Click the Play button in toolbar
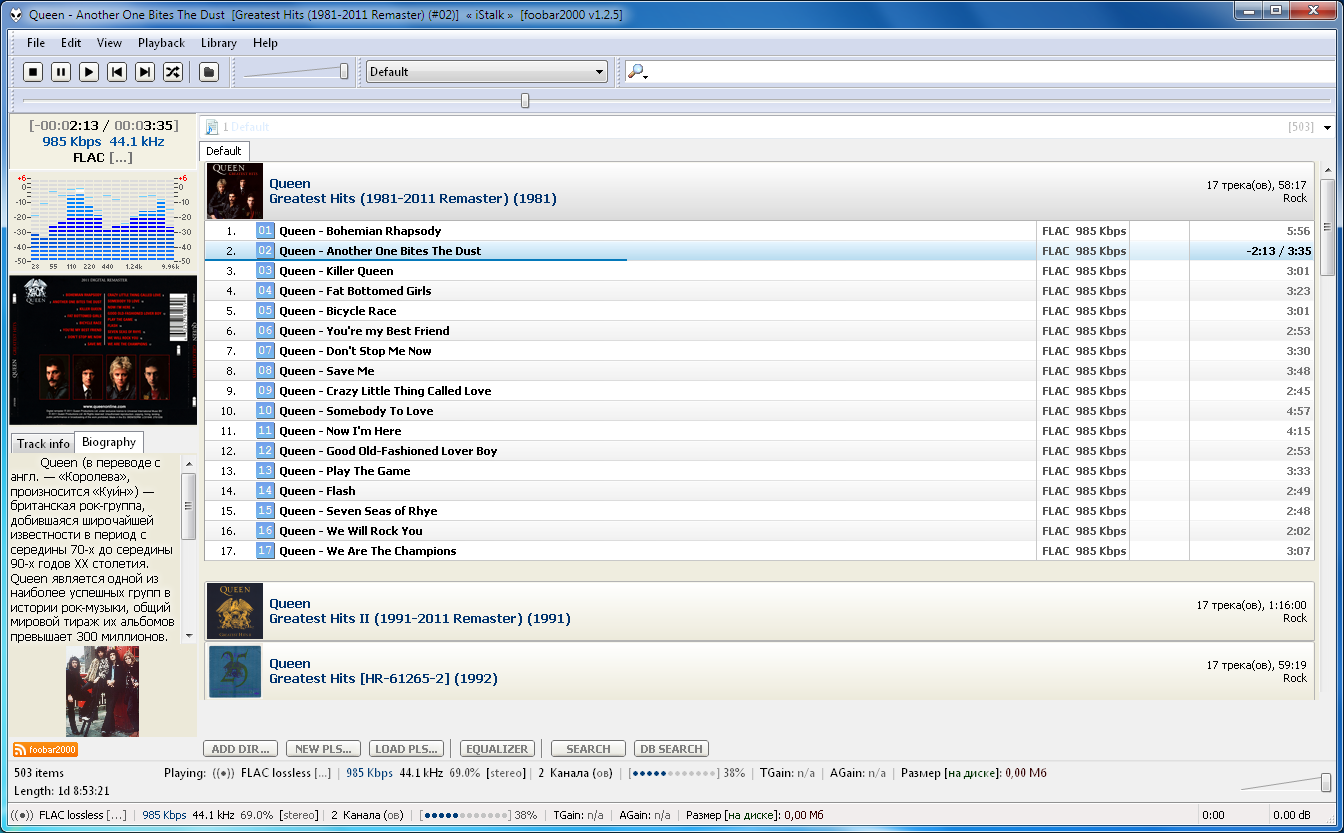This screenshot has height=833, width=1344. coord(89,72)
